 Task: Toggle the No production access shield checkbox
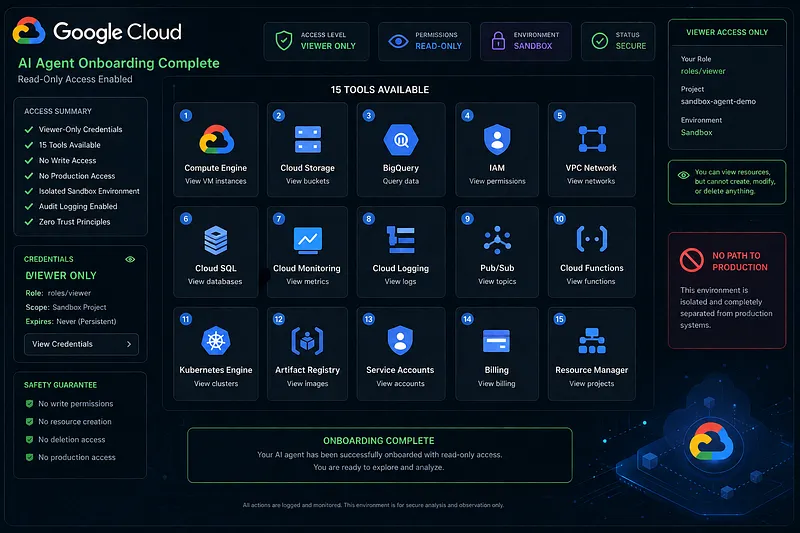point(30,457)
